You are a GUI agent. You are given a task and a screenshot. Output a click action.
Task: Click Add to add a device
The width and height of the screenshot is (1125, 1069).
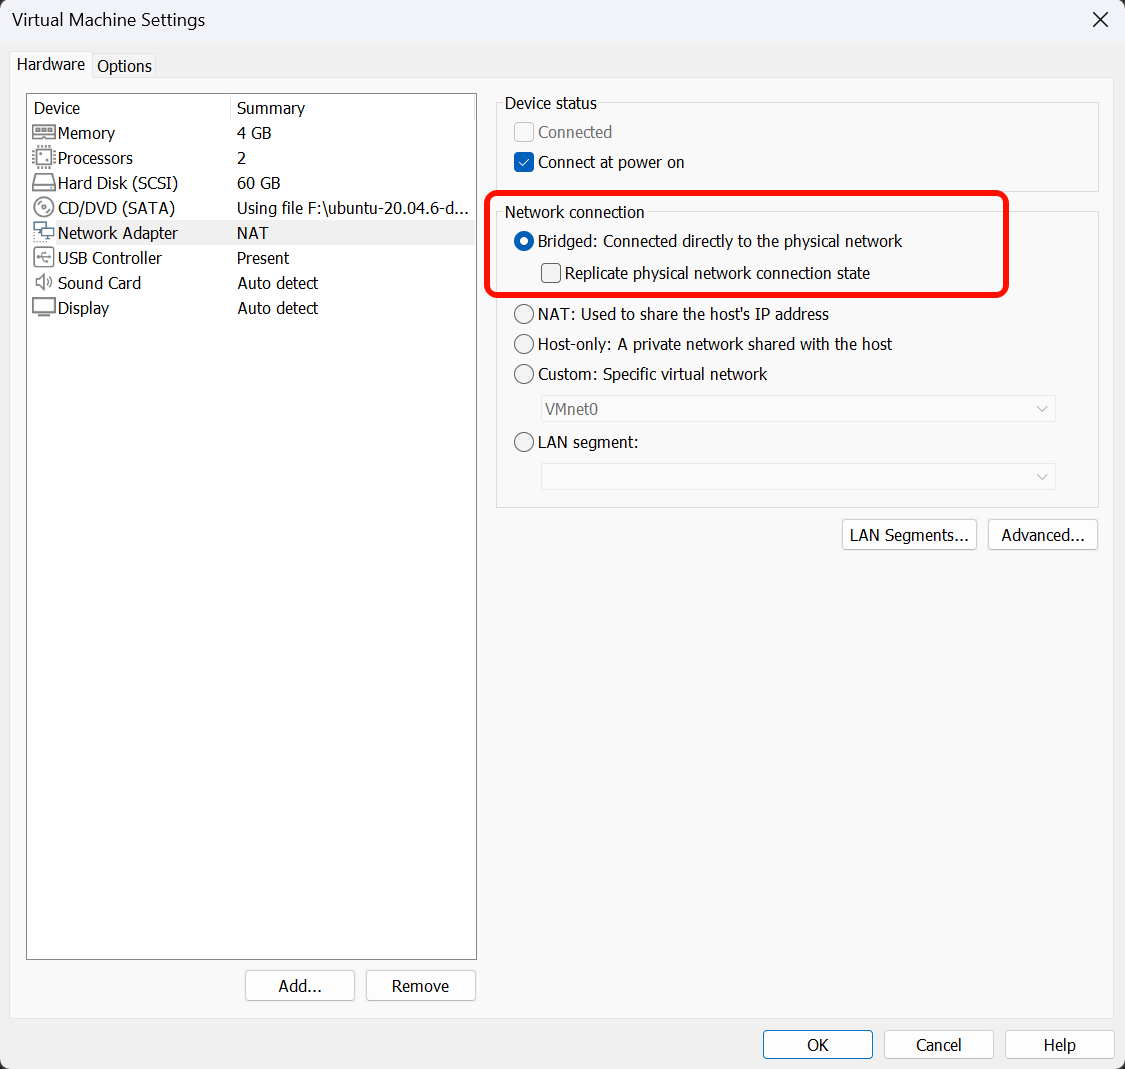(300, 986)
